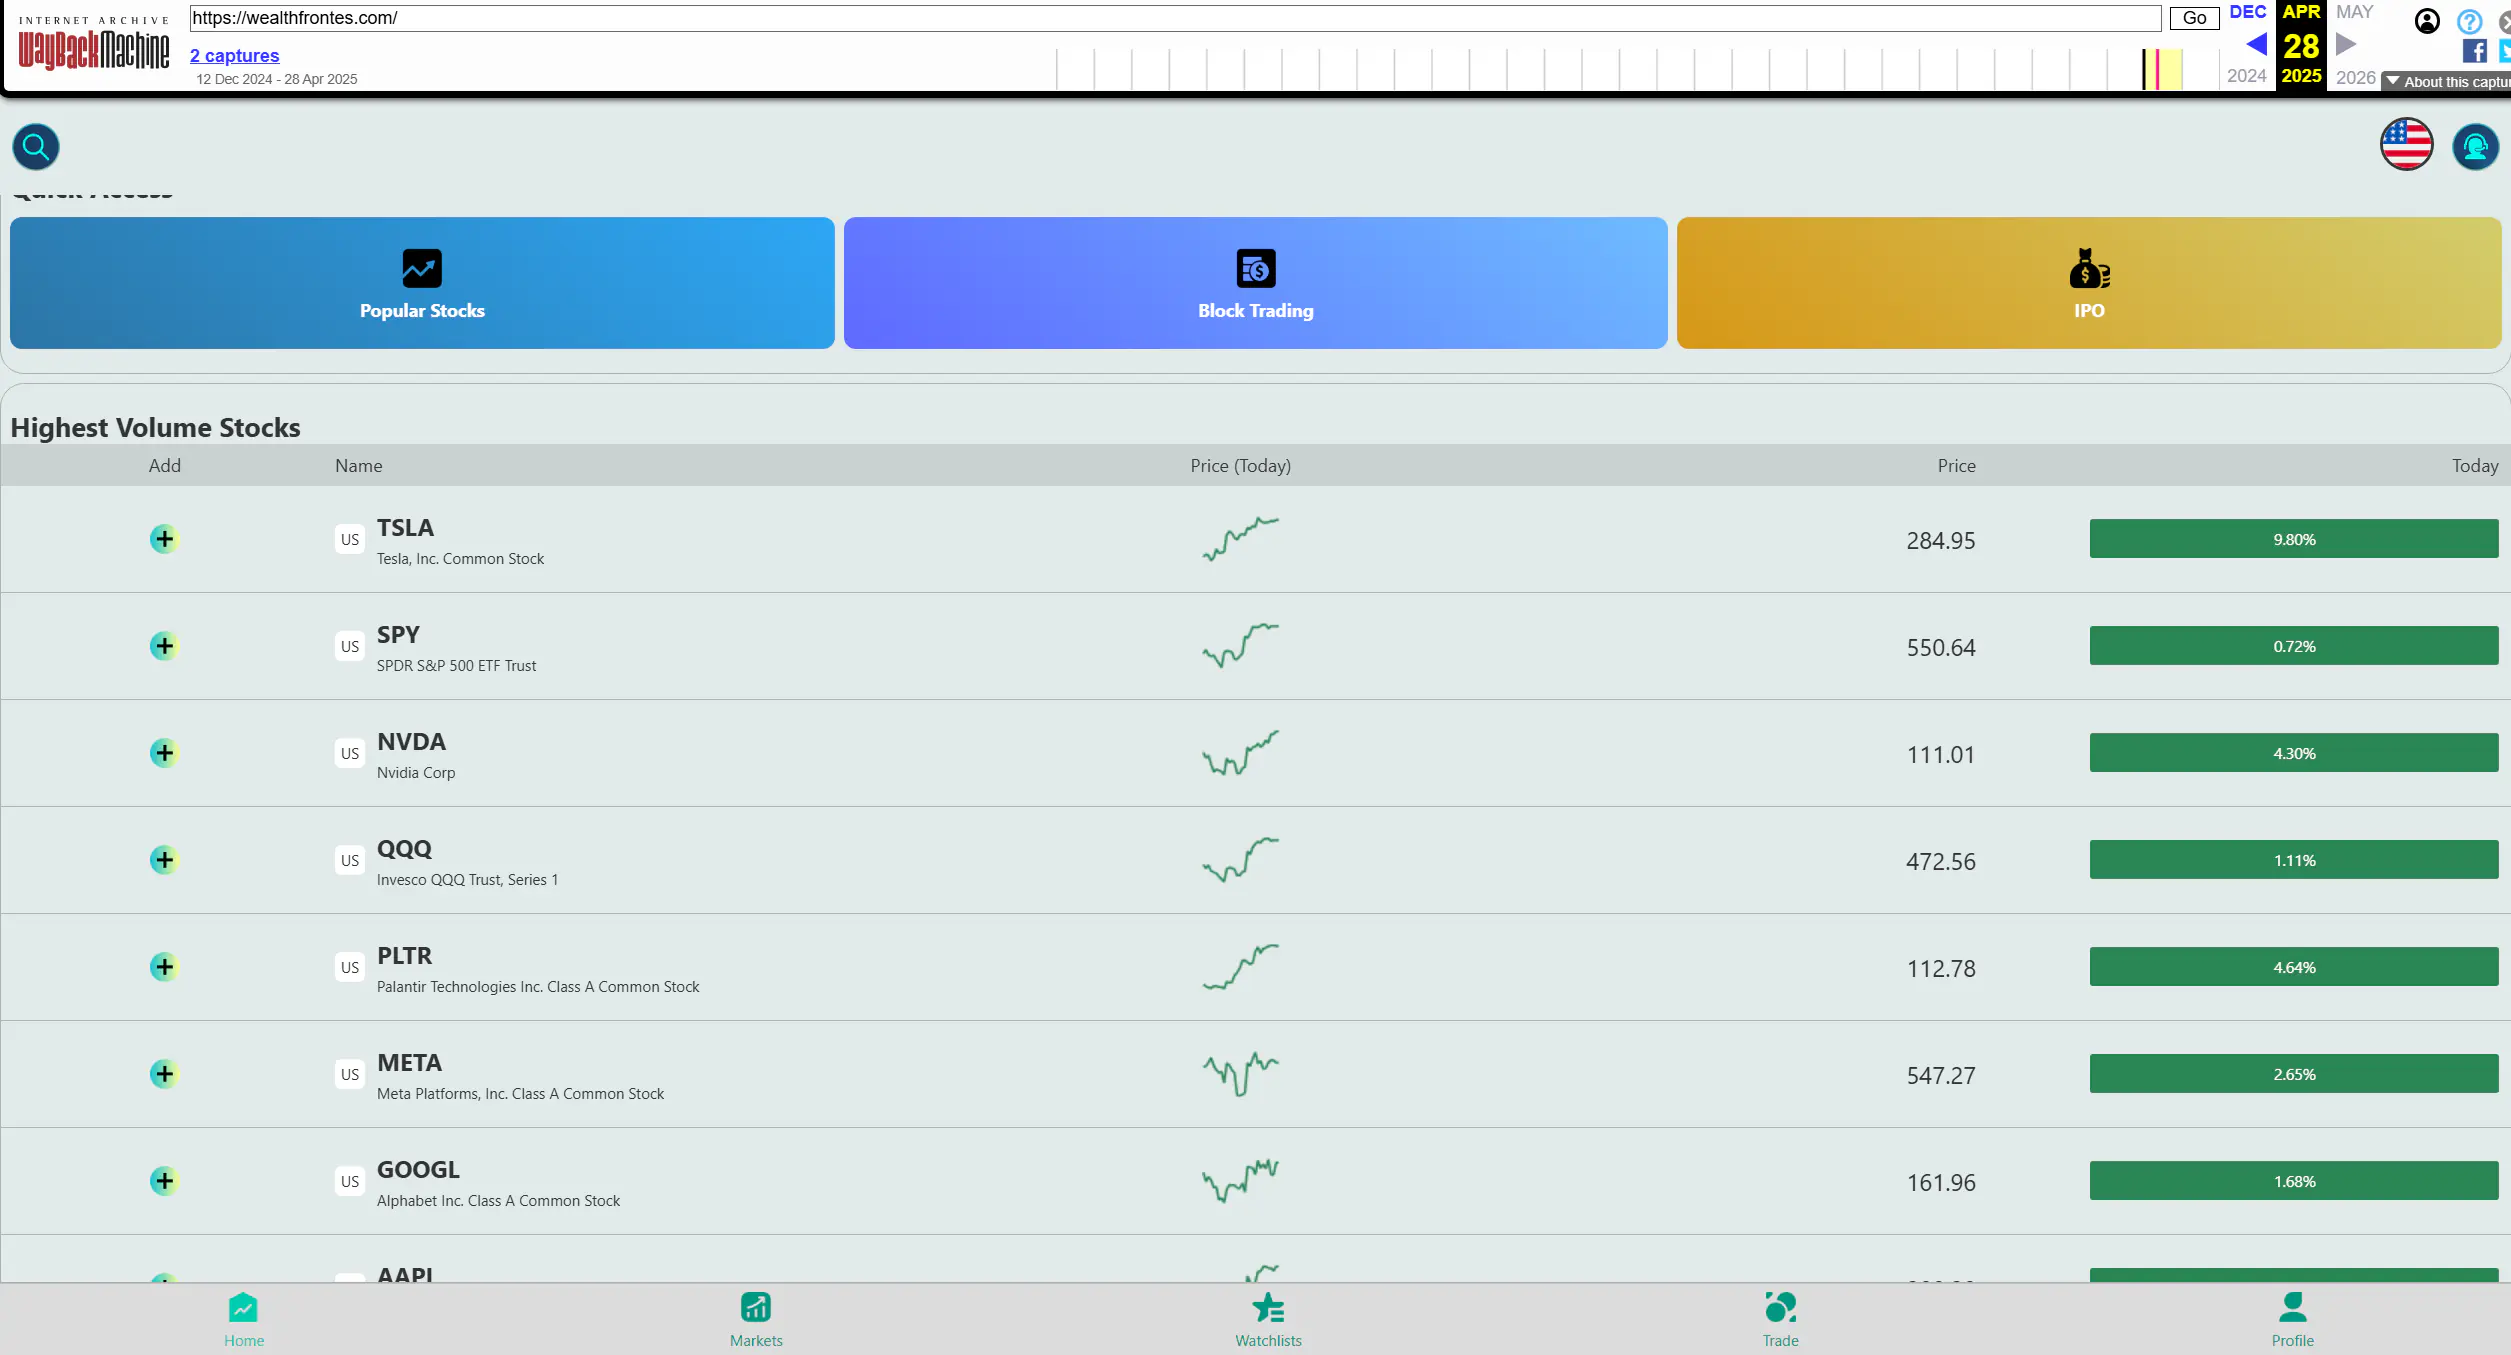2511x1355 pixels.
Task: Select the SPY 0.72% change badge
Action: click(2294, 646)
